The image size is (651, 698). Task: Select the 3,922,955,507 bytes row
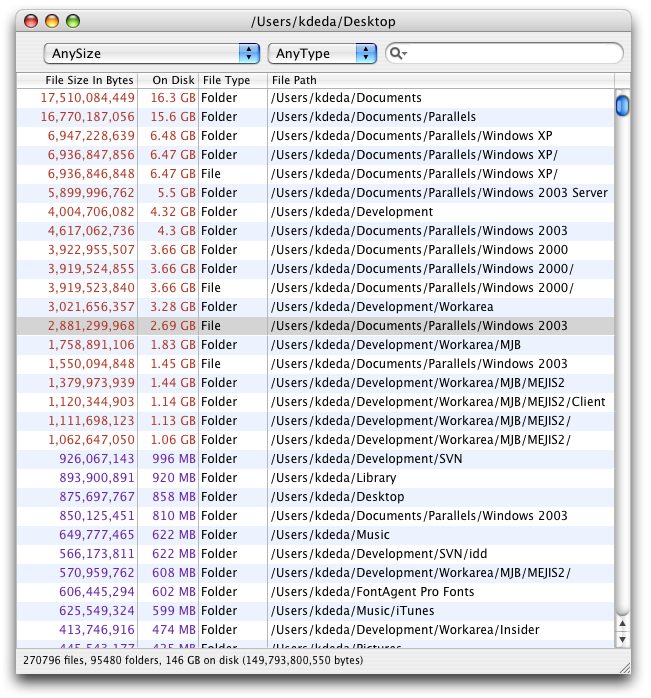[x=315, y=250]
